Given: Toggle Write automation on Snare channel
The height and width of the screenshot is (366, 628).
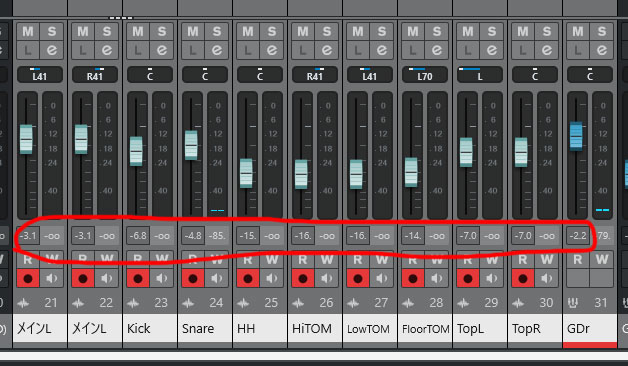Looking at the screenshot, I should coord(217,259).
